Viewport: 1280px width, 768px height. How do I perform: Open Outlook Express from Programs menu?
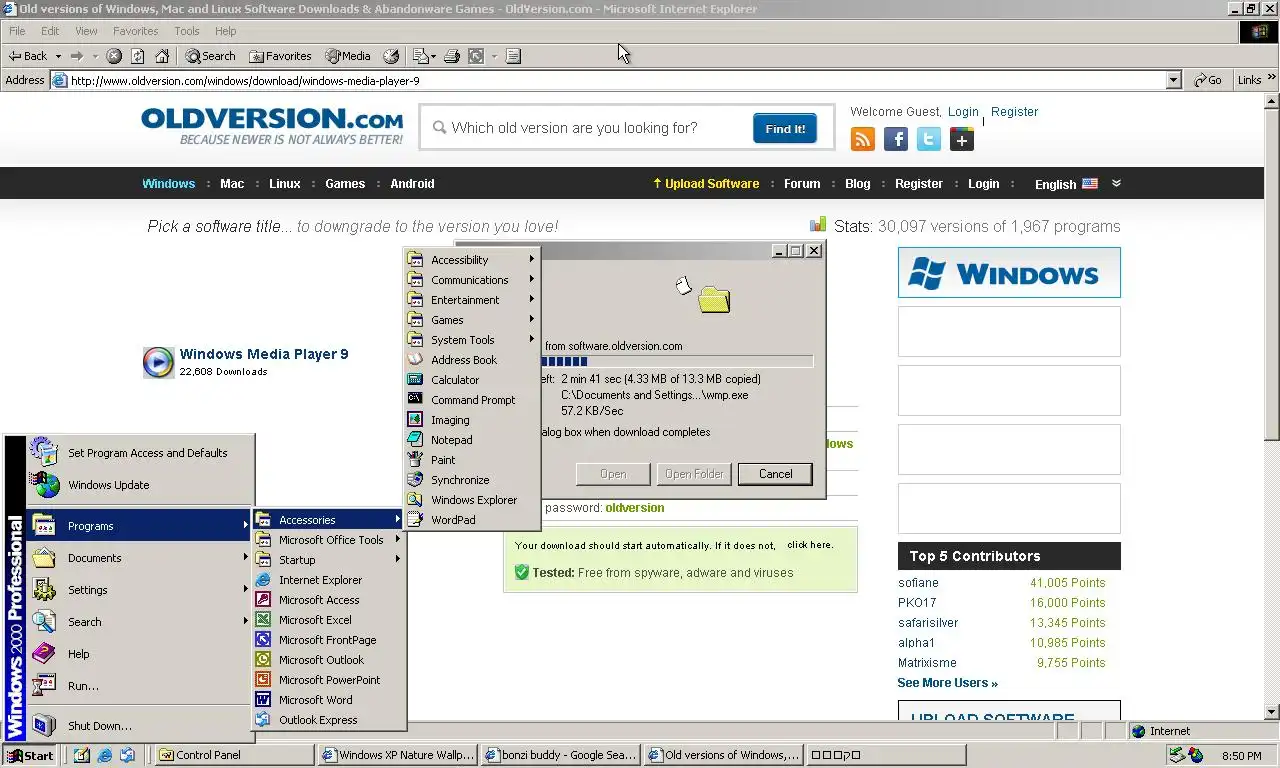click(x=329, y=720)
